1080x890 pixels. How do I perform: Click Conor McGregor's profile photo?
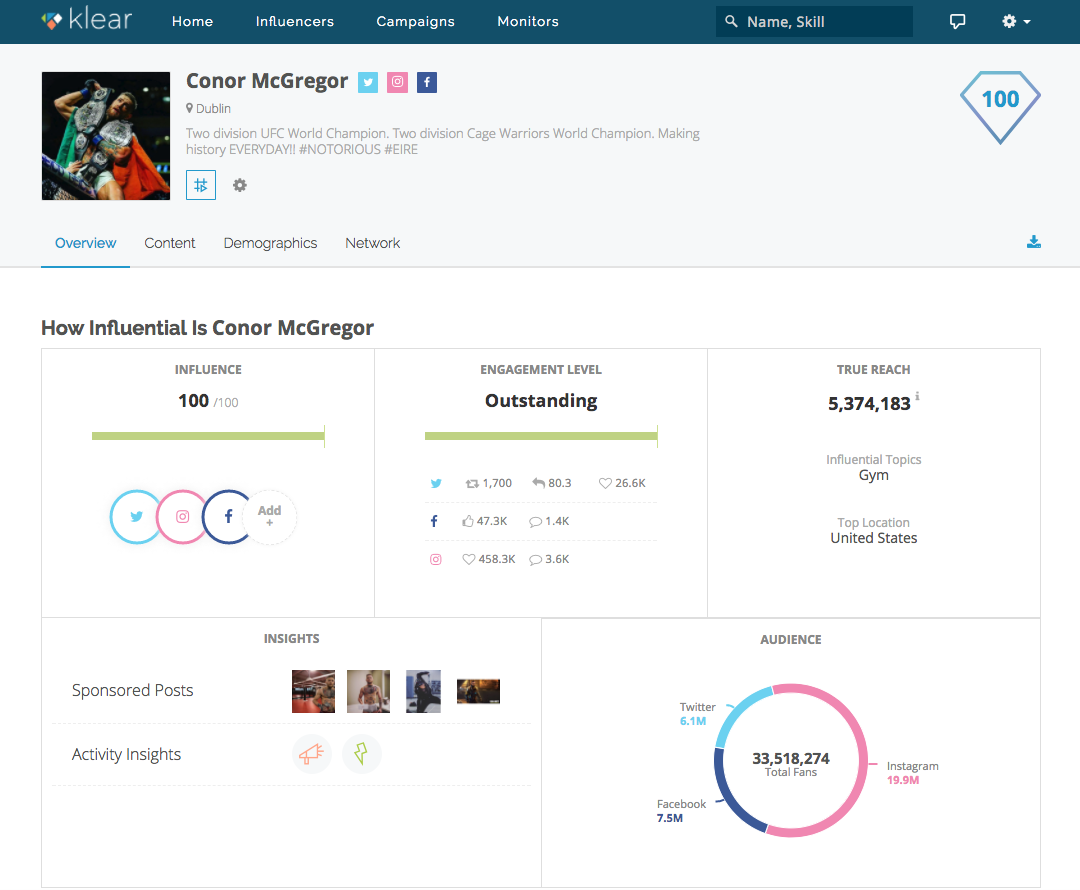[x=106, y=136]
